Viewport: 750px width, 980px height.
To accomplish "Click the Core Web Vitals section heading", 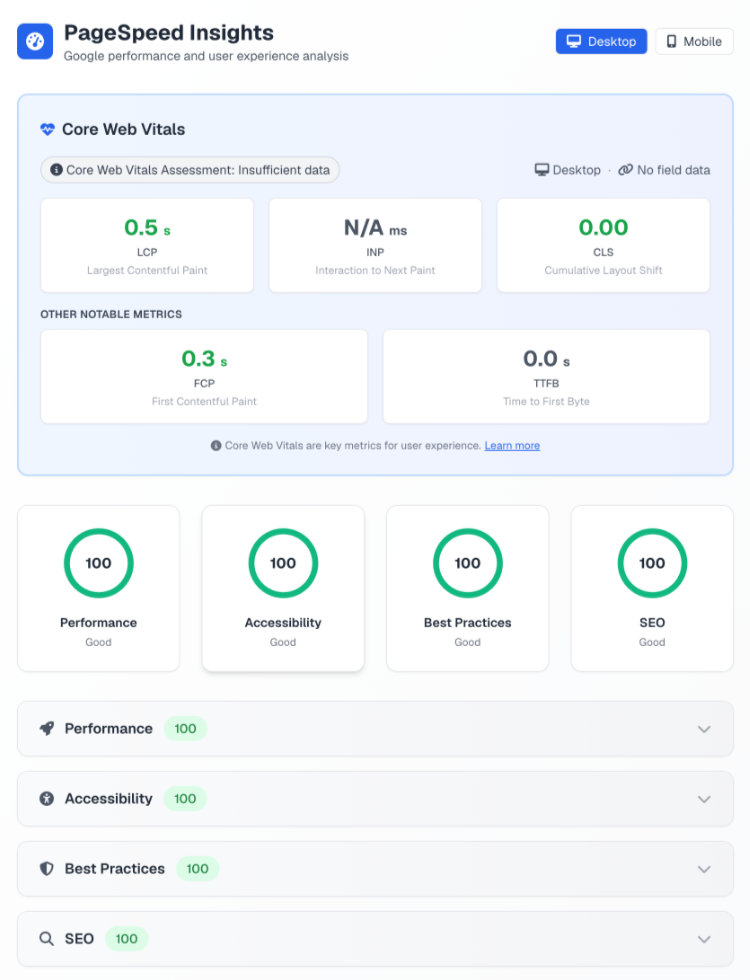I will coord(124,129).
